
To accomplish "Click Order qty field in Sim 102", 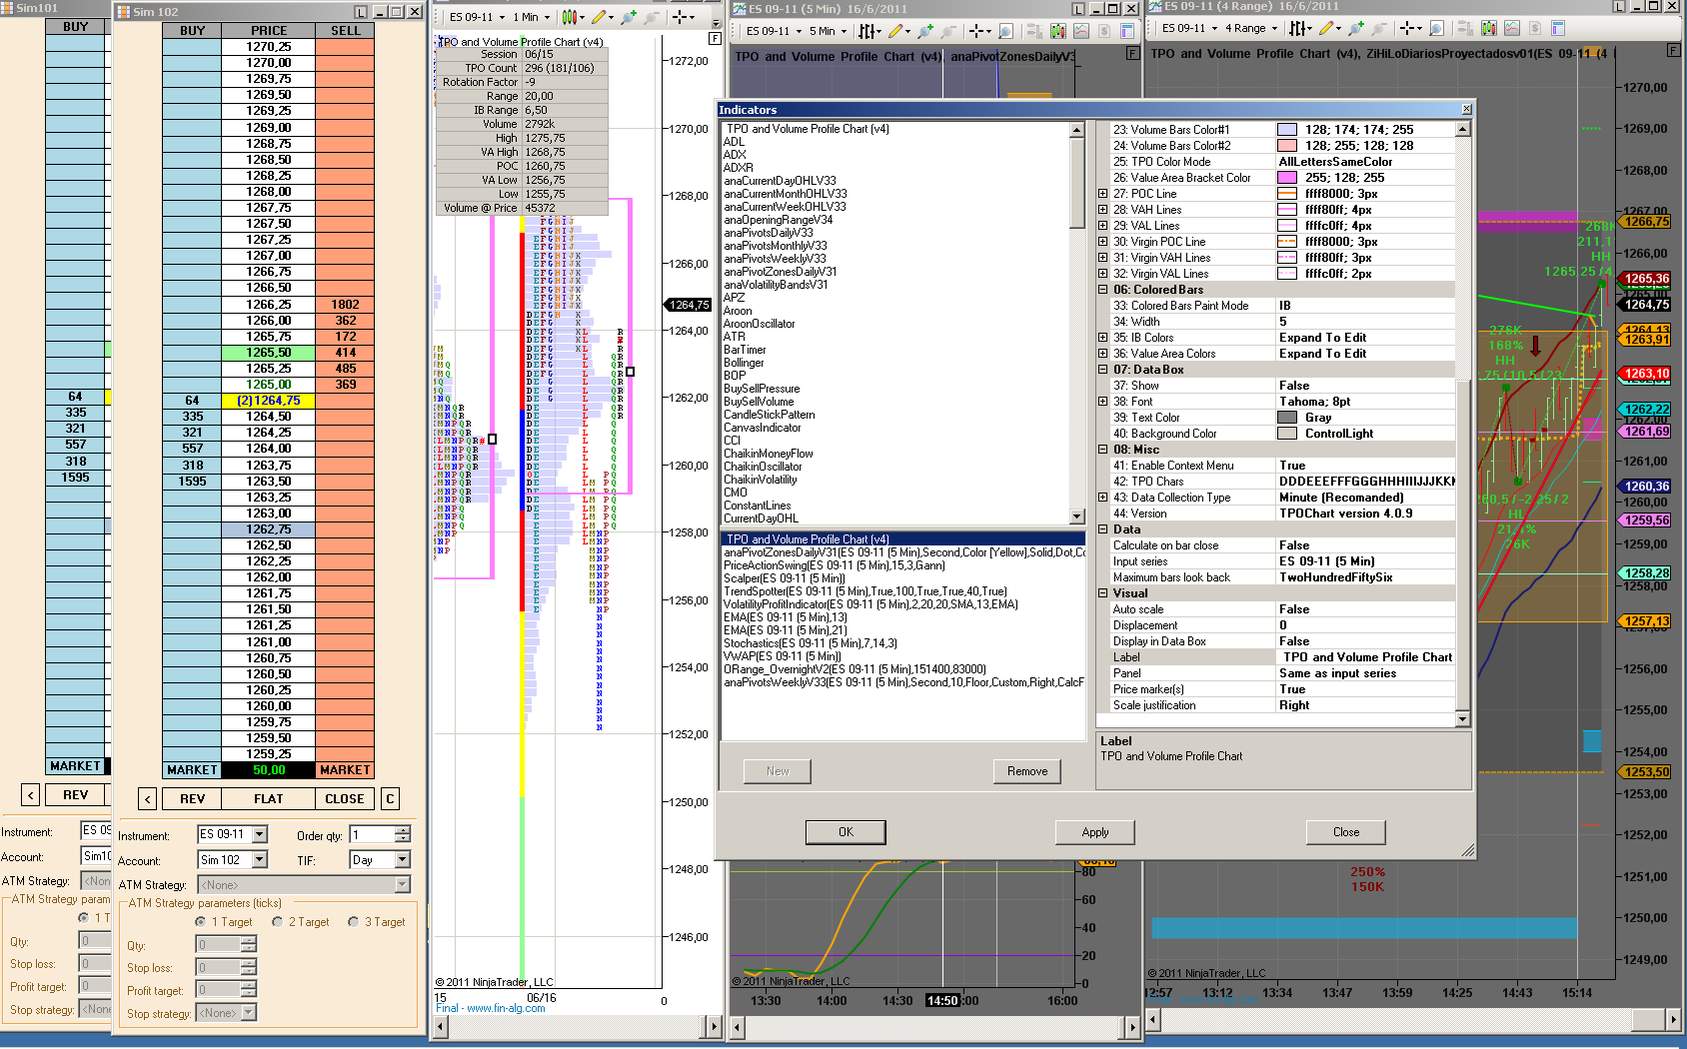I will (371, 834).
